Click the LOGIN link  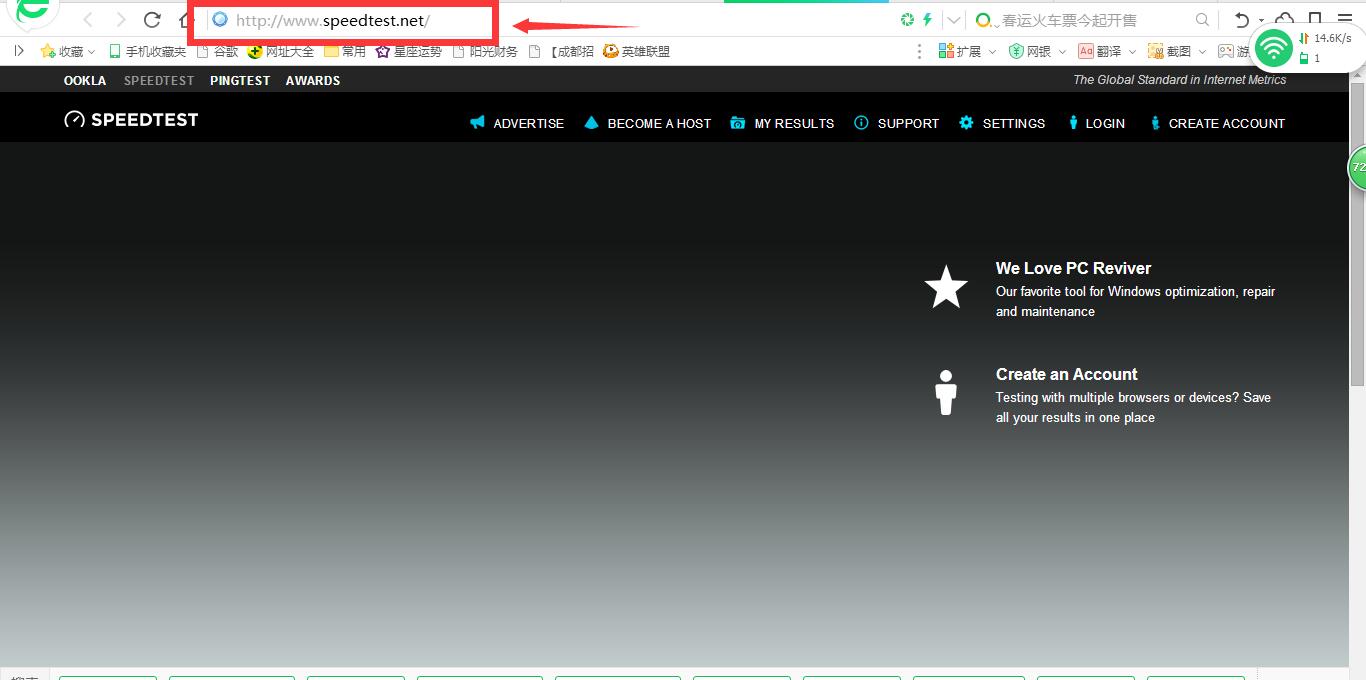tap(1105, 123)
